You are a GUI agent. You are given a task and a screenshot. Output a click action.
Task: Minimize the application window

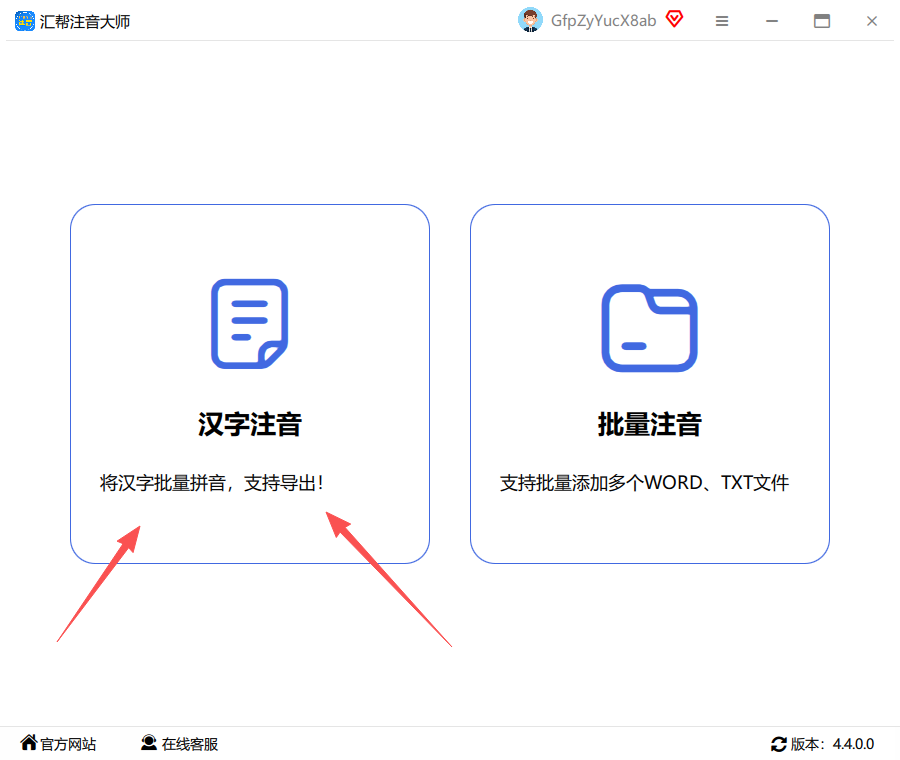(772, 21)
